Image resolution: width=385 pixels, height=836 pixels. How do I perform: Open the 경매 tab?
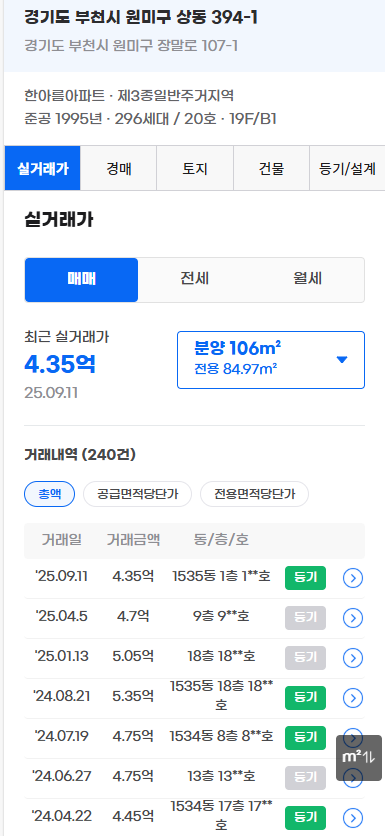[x=118, y=168]
